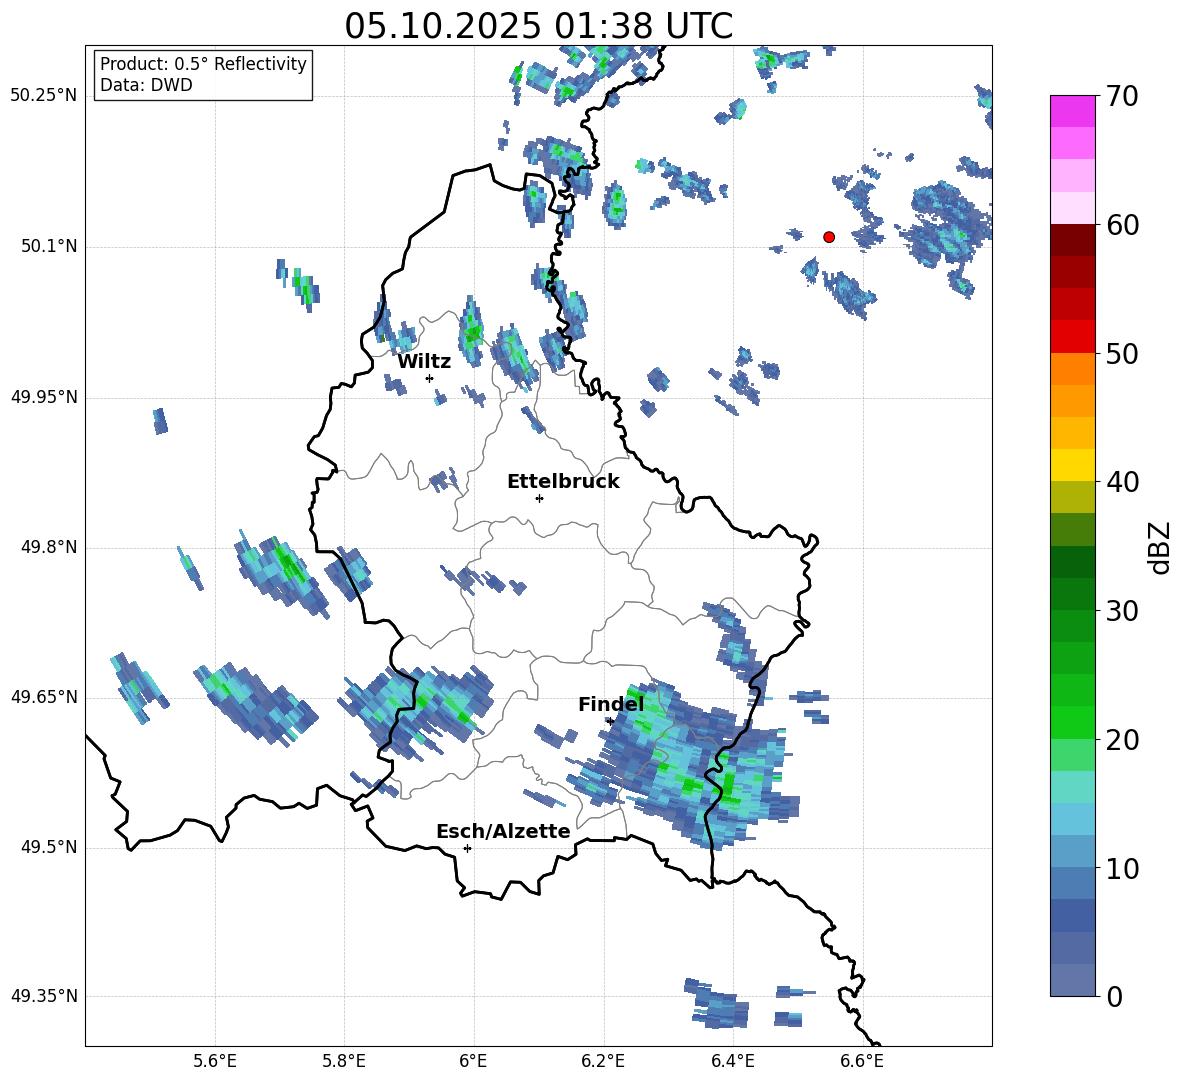
Task: Click the colorbar 50 tick label
Action: pos(1122,353)
